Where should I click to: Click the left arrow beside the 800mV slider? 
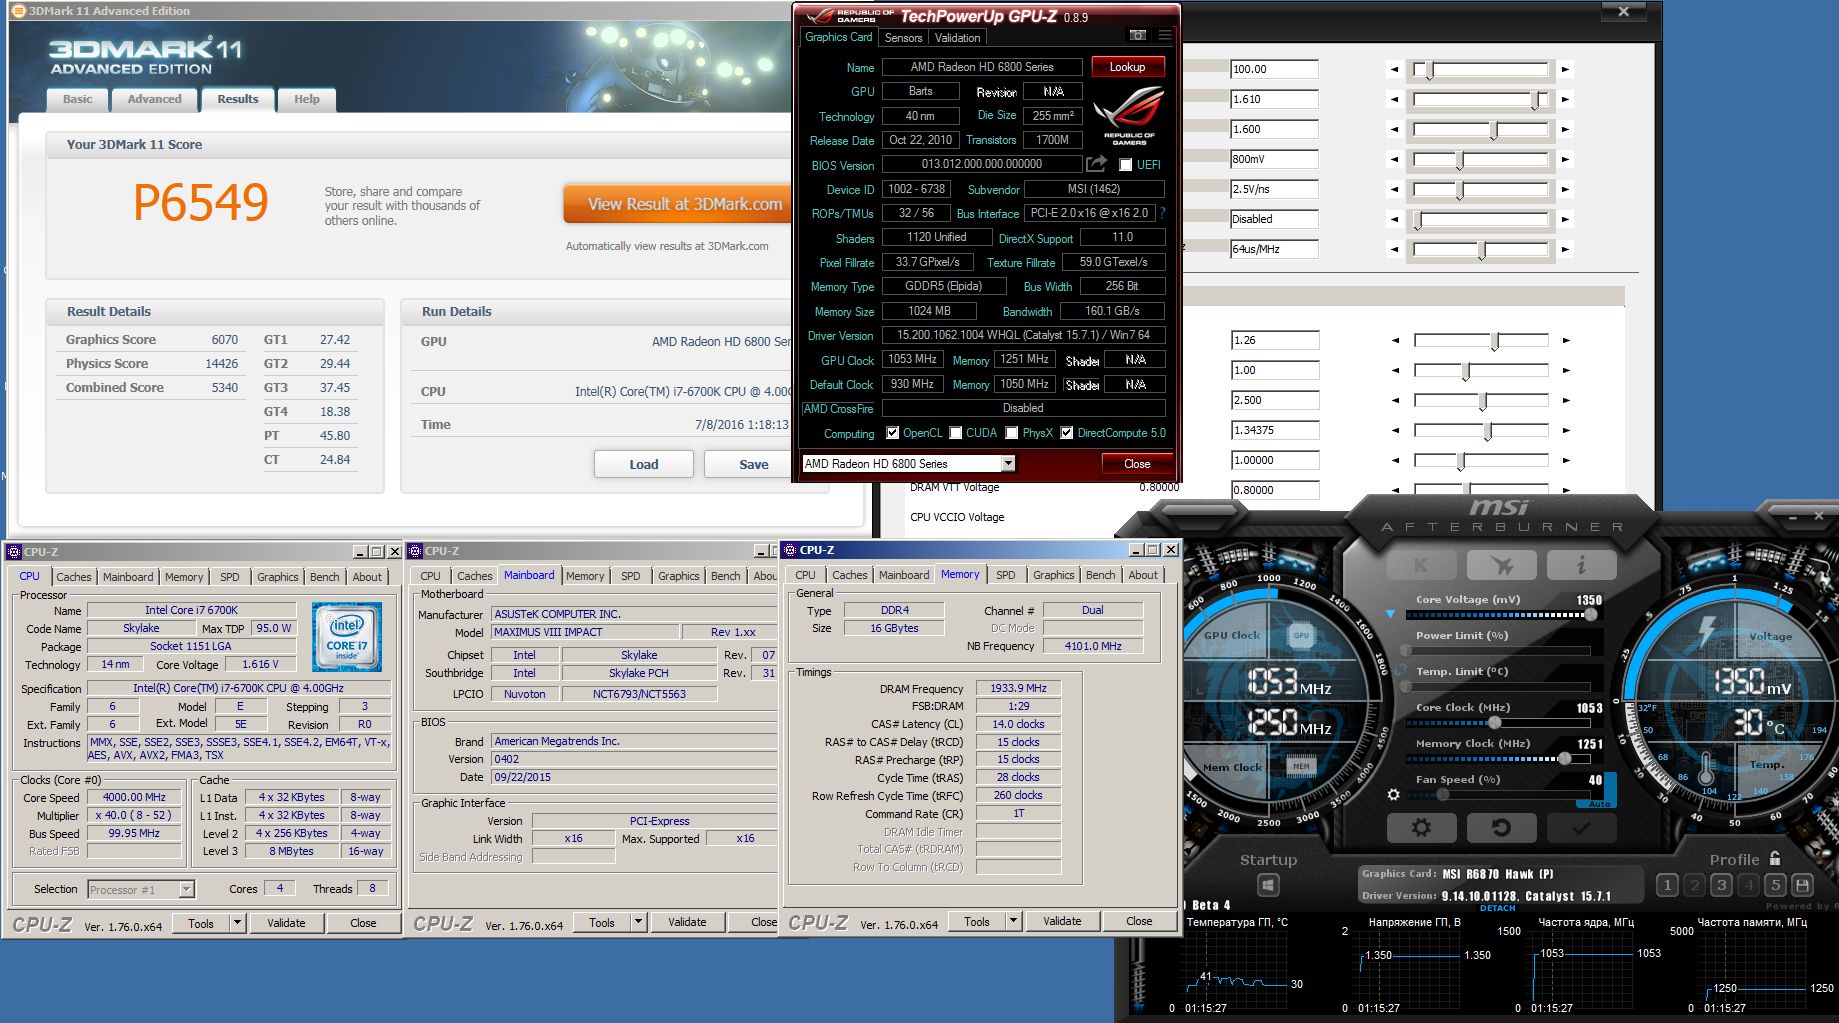(1394, 159)
